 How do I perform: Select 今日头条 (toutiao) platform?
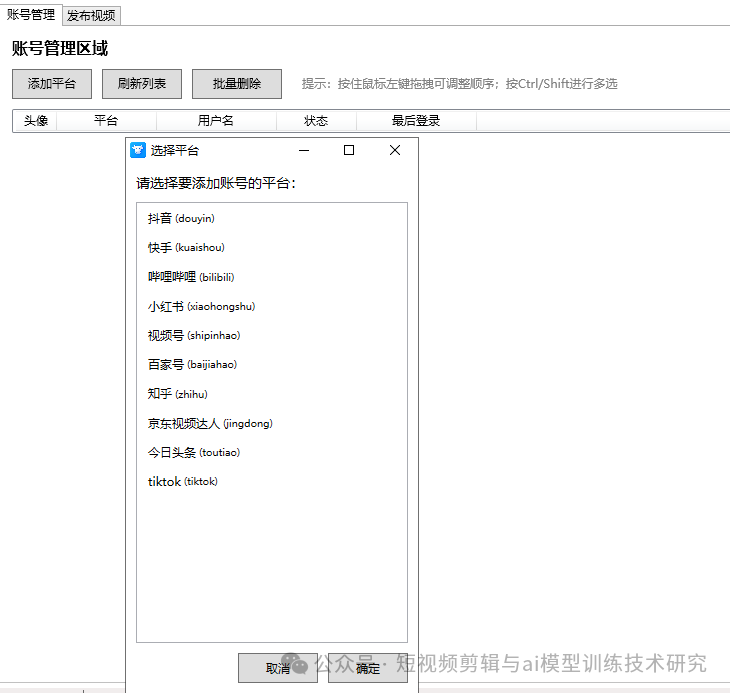point(272,452)
